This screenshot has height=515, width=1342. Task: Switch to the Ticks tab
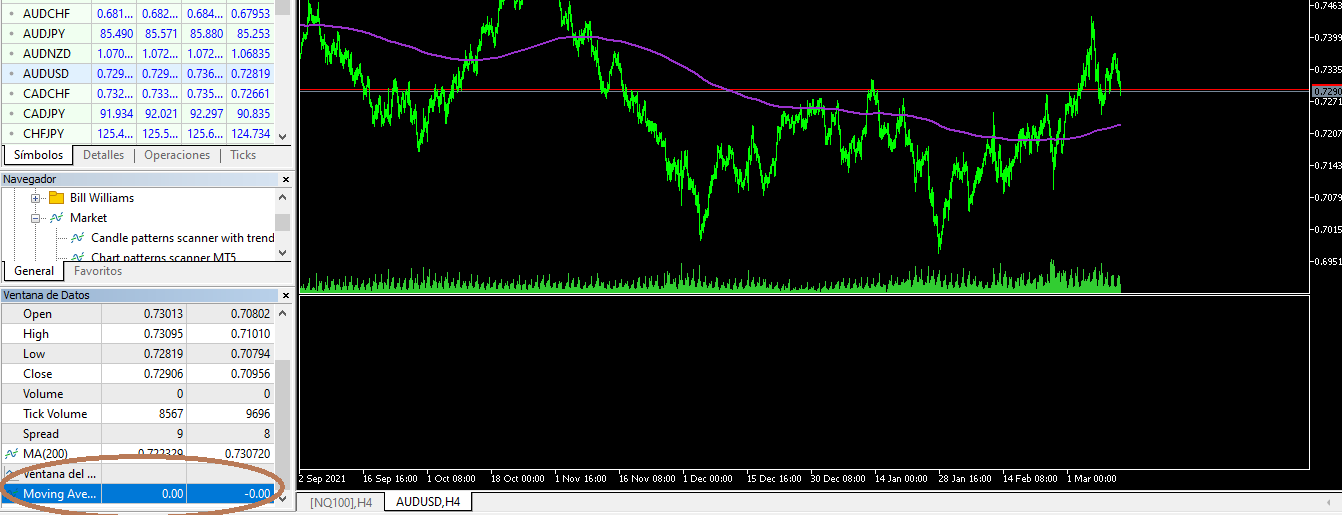coord(243,155)
